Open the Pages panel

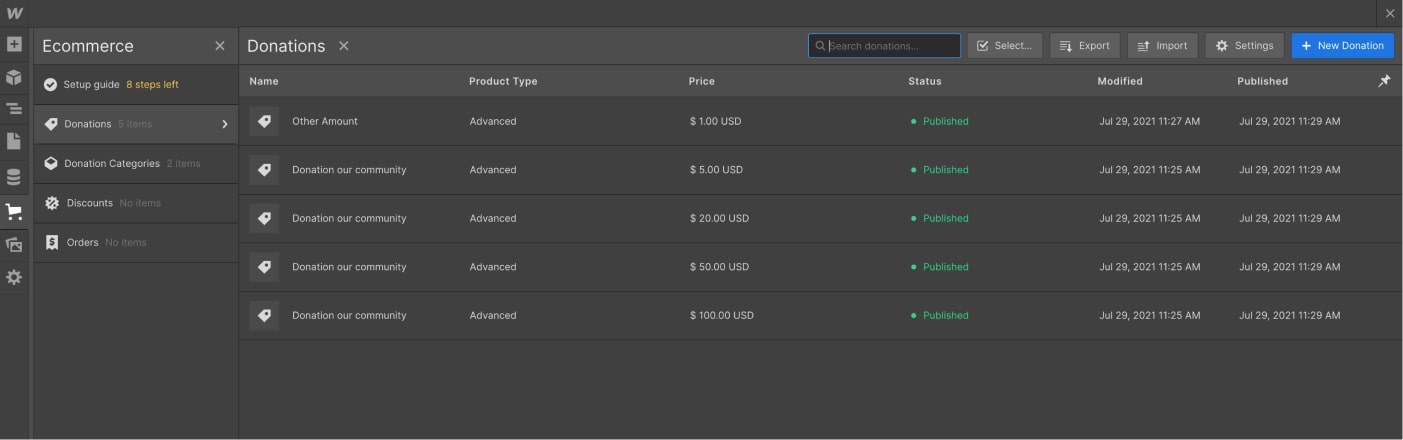14,142
